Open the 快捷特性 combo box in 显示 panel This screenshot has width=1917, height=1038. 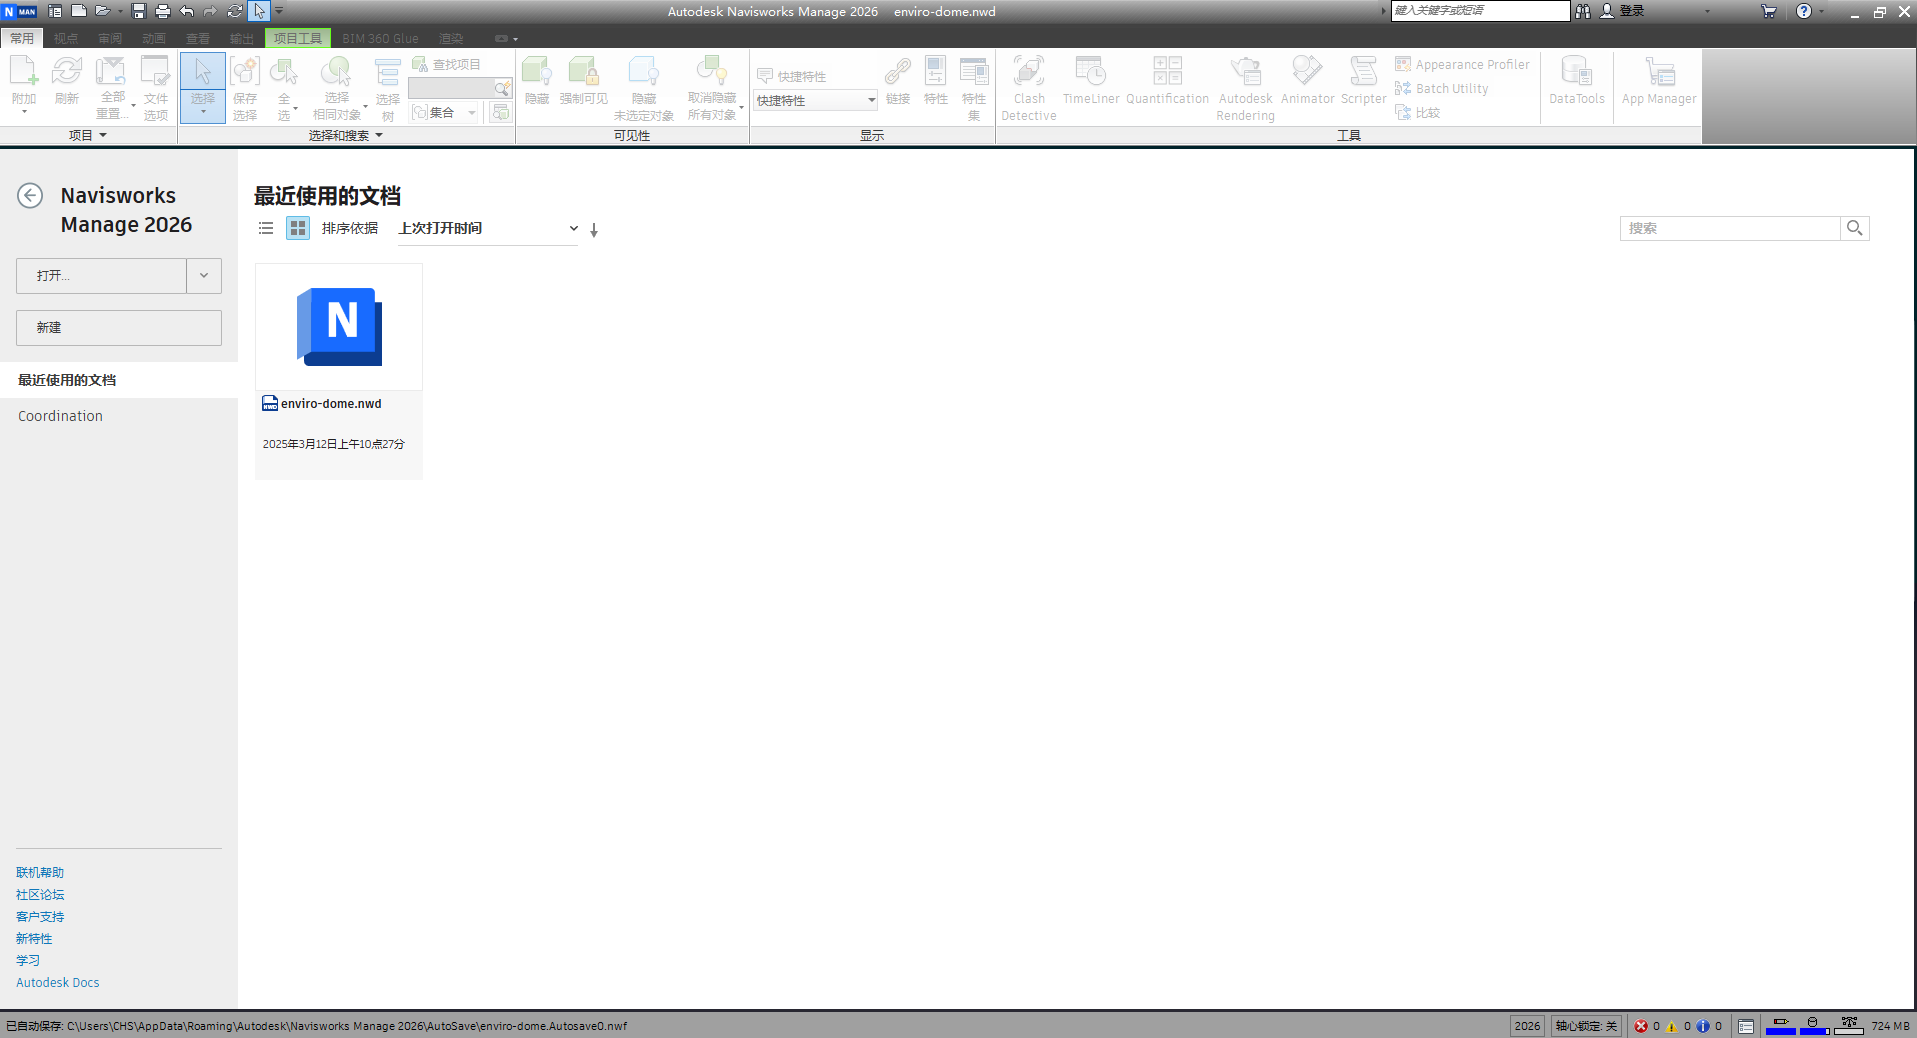pos(816,100)
